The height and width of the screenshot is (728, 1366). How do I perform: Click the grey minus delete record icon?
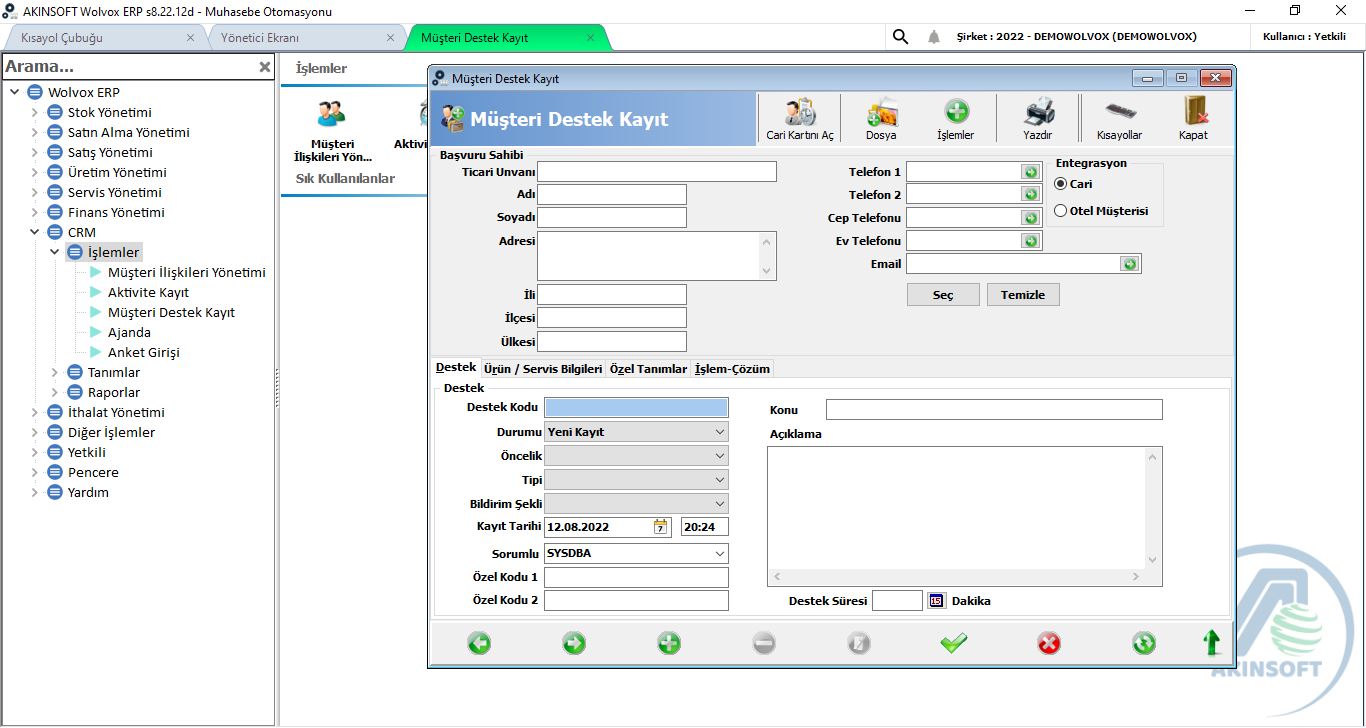[x=764, y=643]
